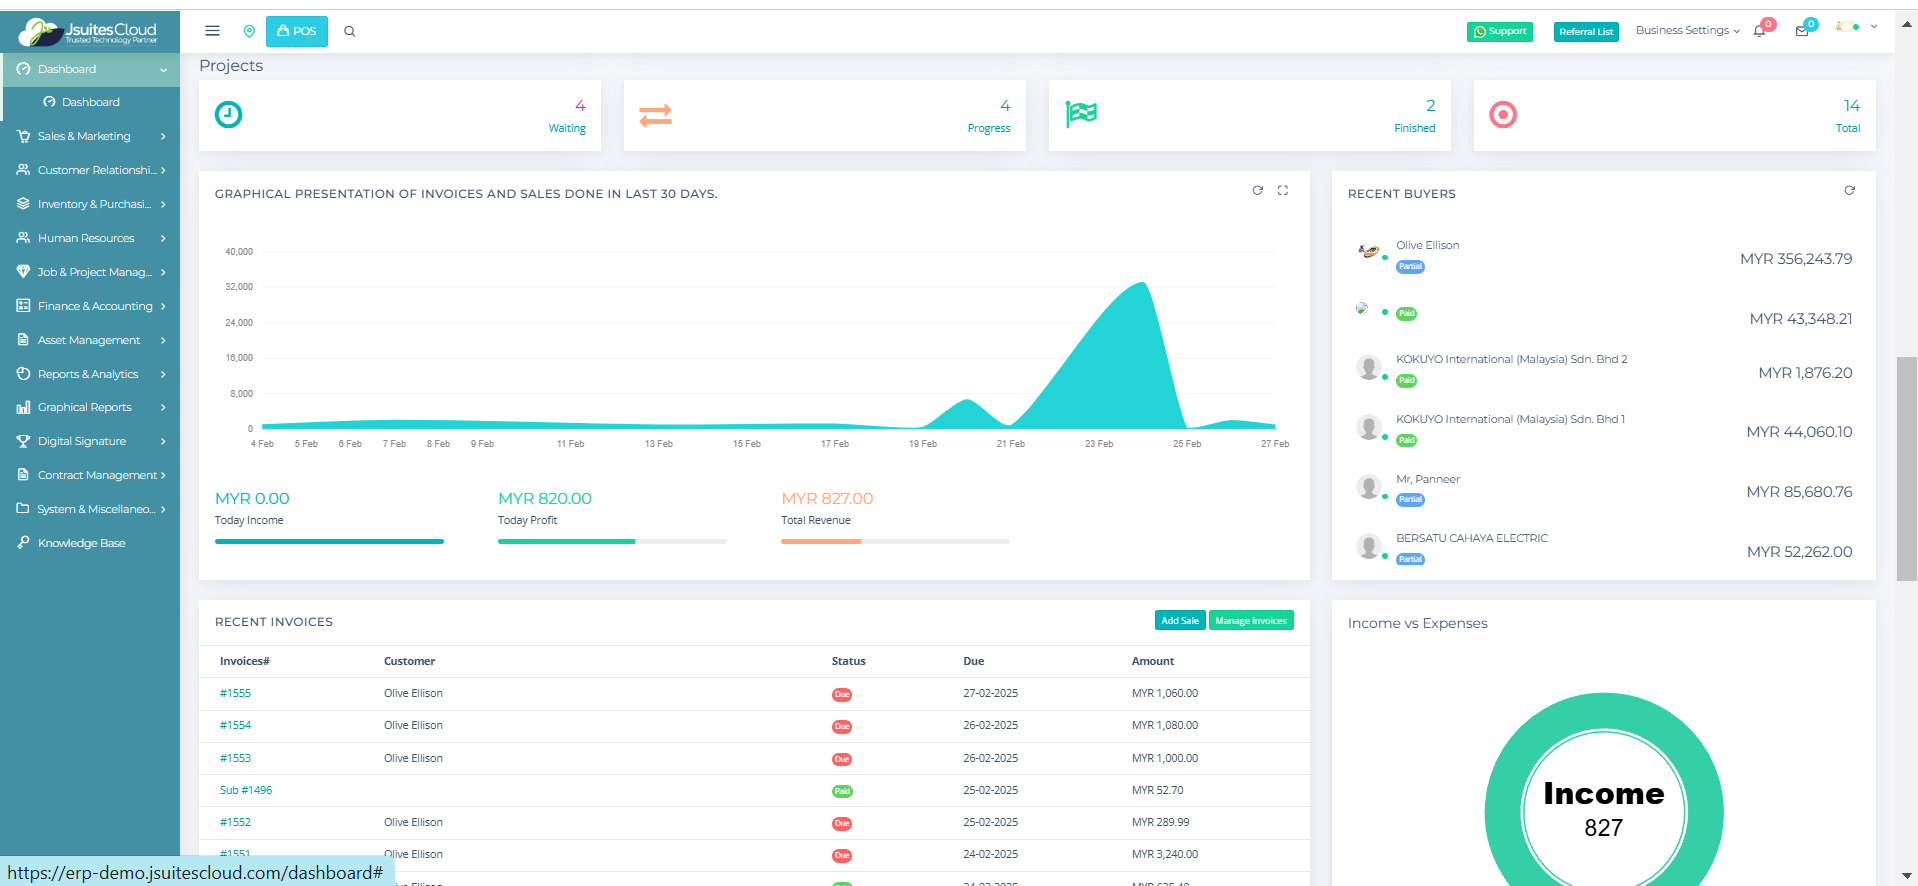Screen dimensions: 1918x886
Task: Open invoice #1555 link
Action: click(235, 693)
